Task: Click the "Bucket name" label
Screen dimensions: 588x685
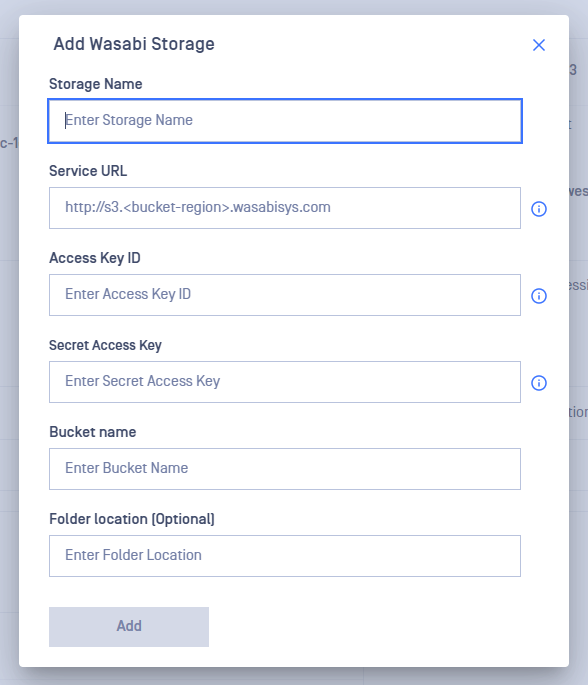Action: pos(93,432)
